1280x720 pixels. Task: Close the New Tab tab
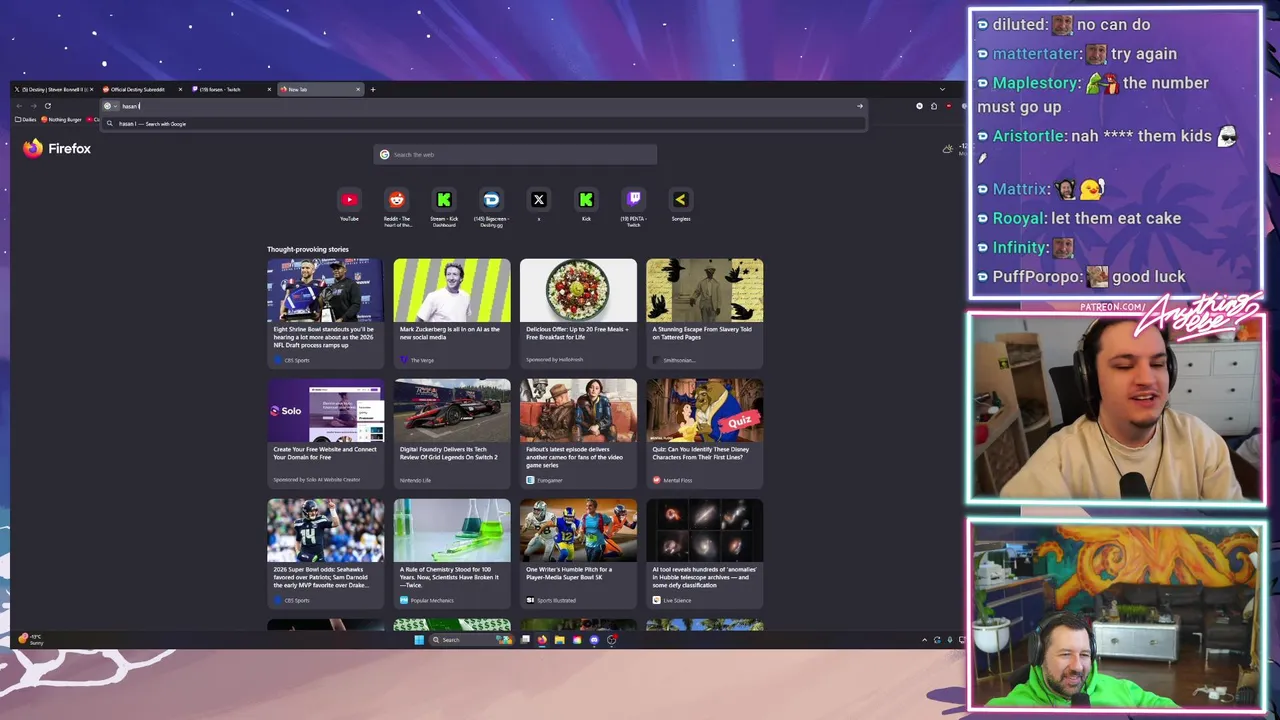click(358, 89)
